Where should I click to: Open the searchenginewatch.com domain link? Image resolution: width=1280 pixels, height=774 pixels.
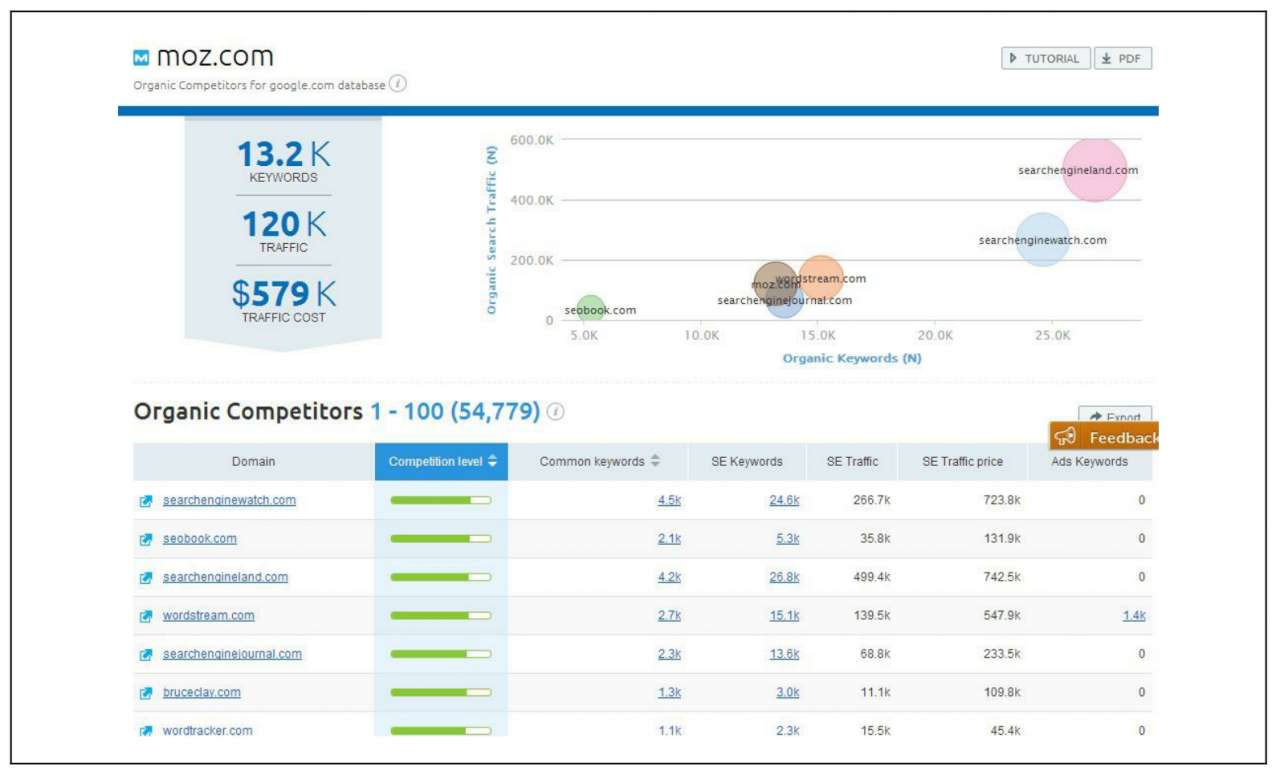click(x=229, y=501)
